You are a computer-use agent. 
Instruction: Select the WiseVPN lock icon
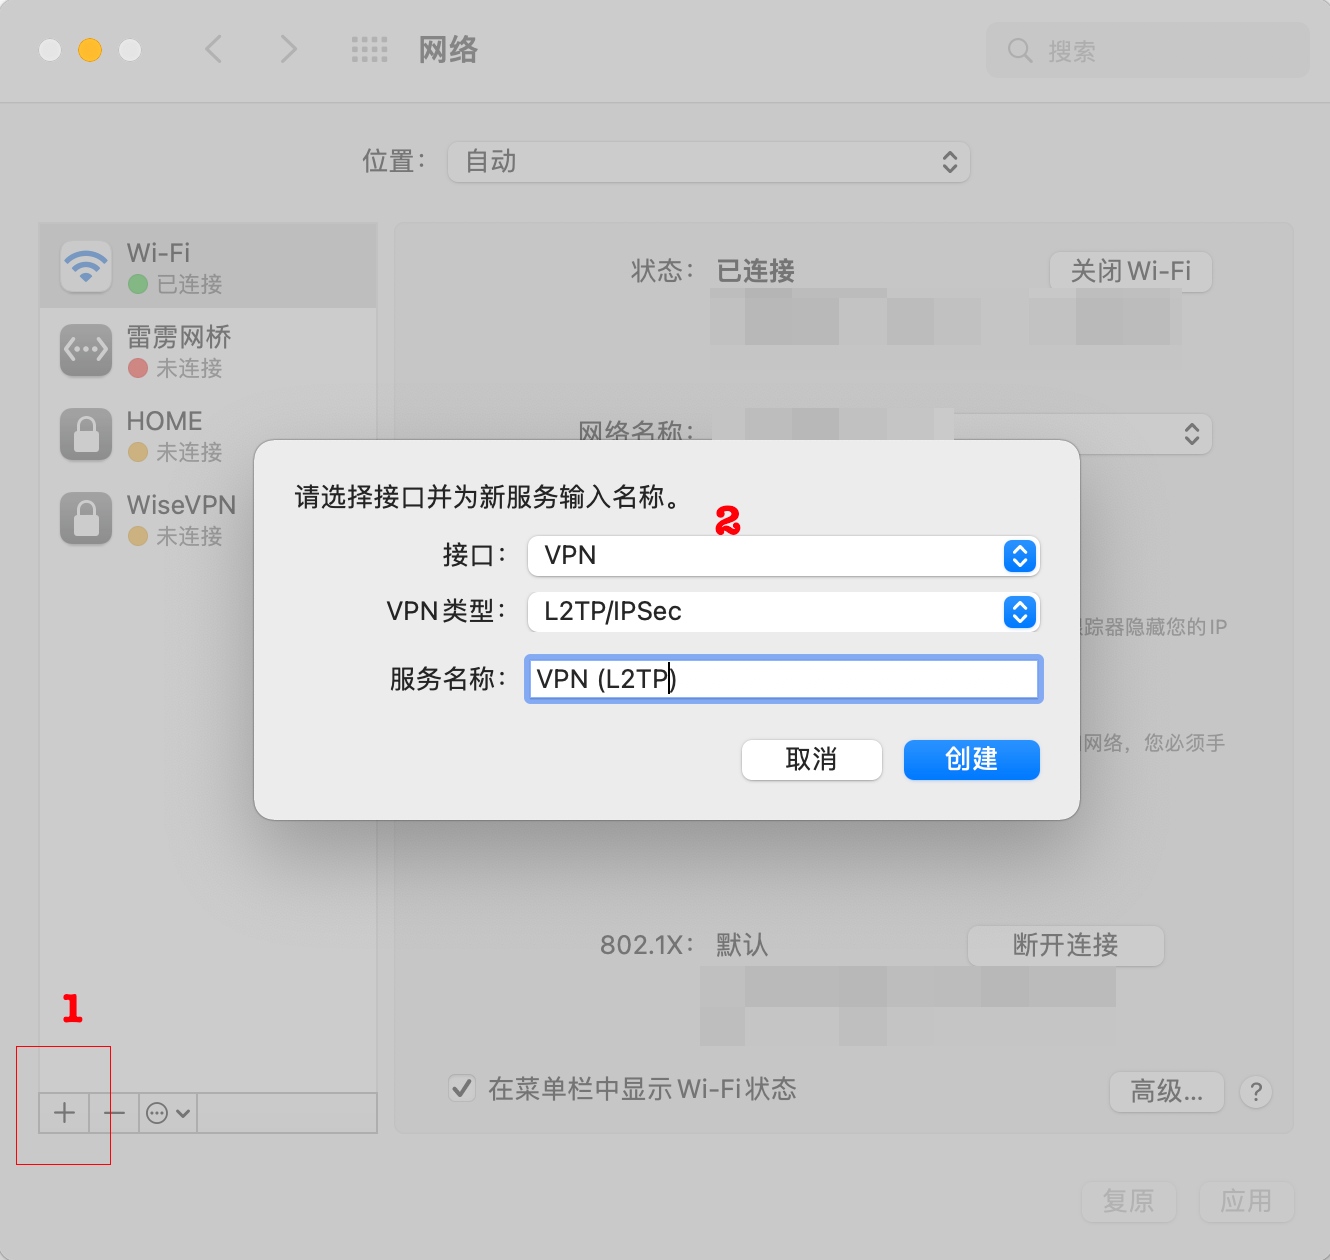pyautogui.click(x=86, y=518)
